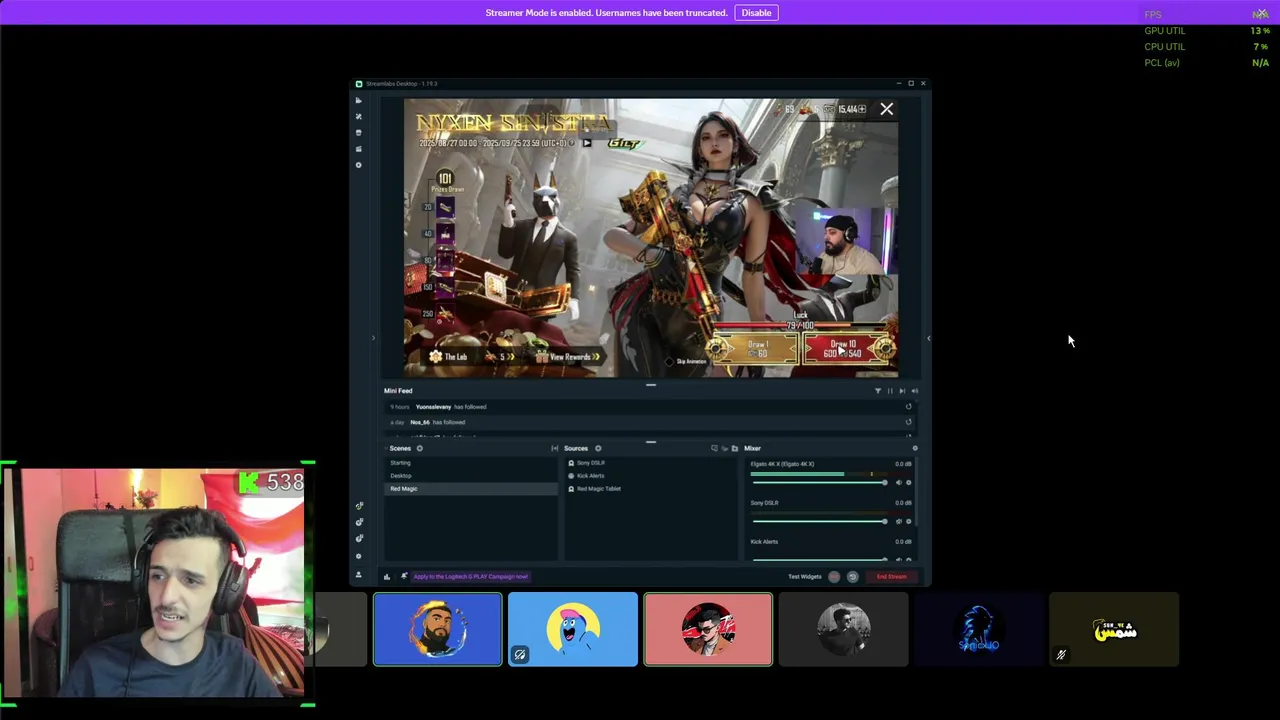The height and width of the screenshot is (720, 1280).
Task: Collapse the left side panel arrow
Action: [x=373, y=338]
